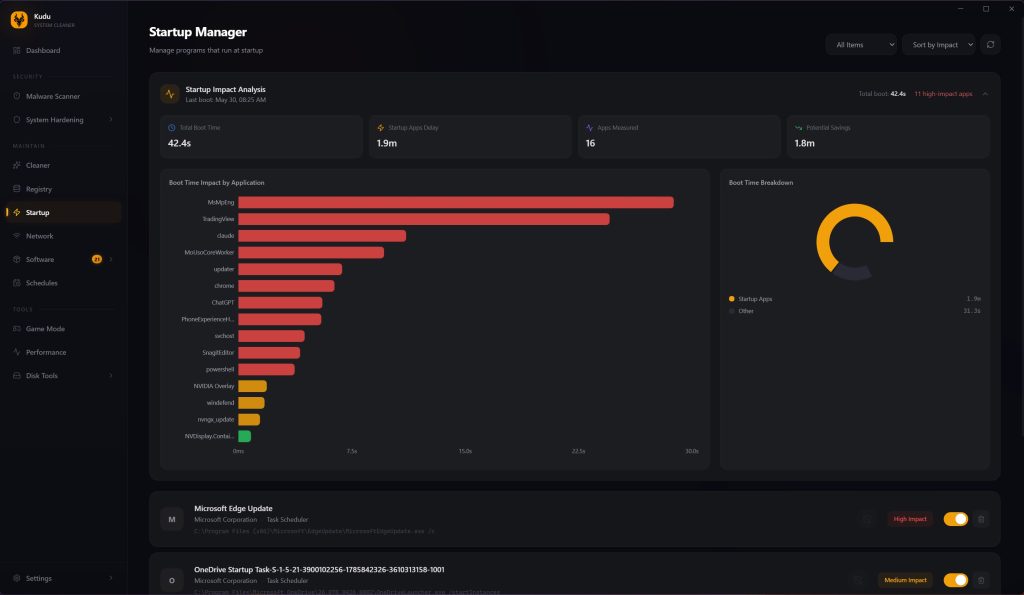Go to the Dashboard menu item
1024x595 pixels.
[x=63, y=50]
